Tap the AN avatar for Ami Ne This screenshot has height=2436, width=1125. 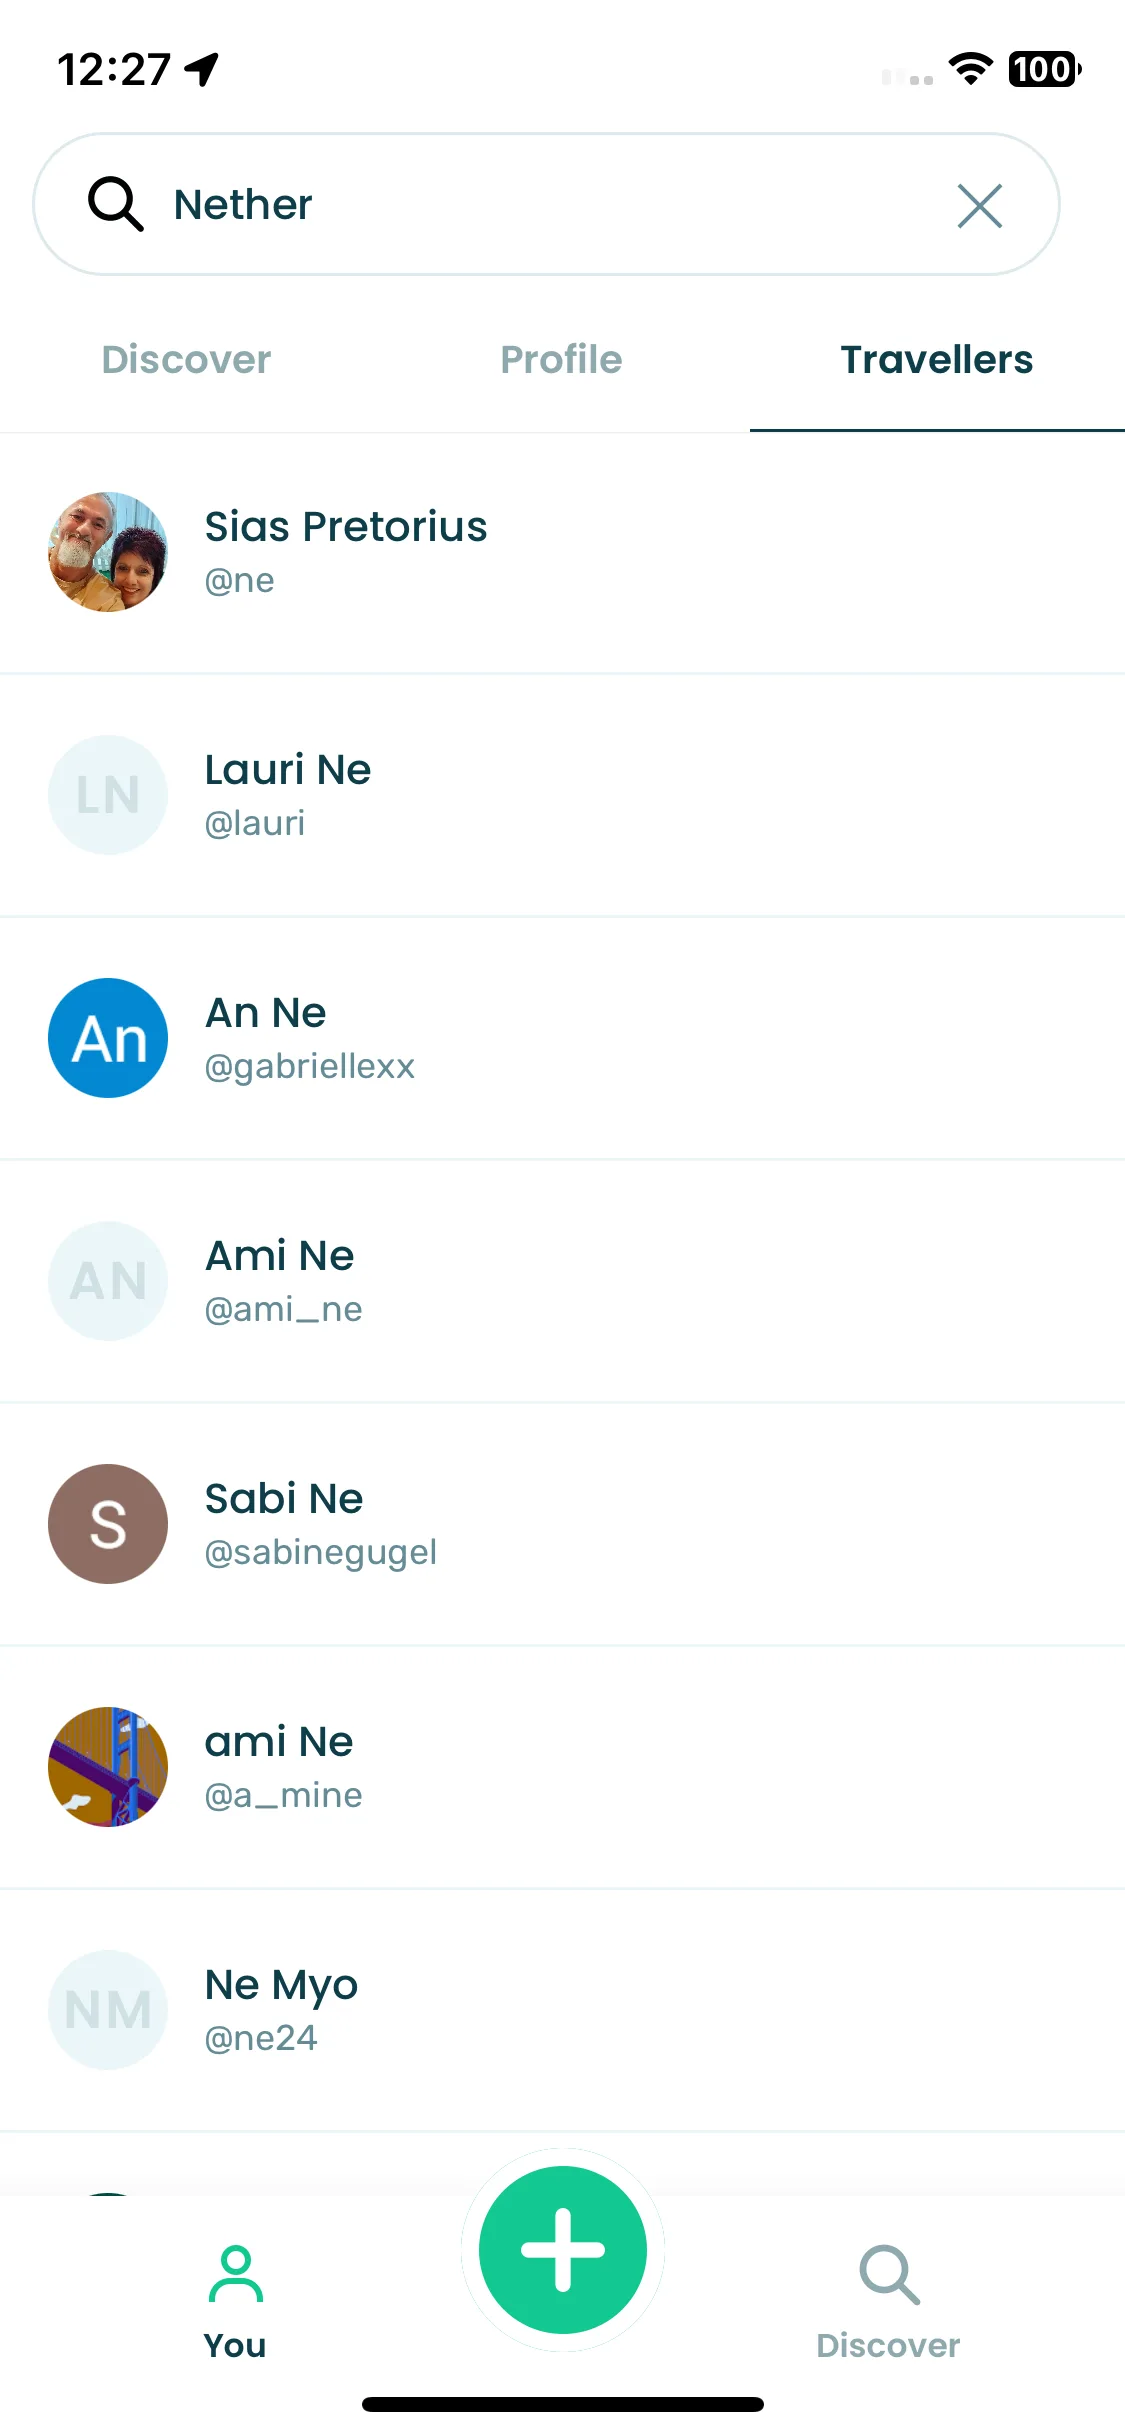[x=108, y=1281]
